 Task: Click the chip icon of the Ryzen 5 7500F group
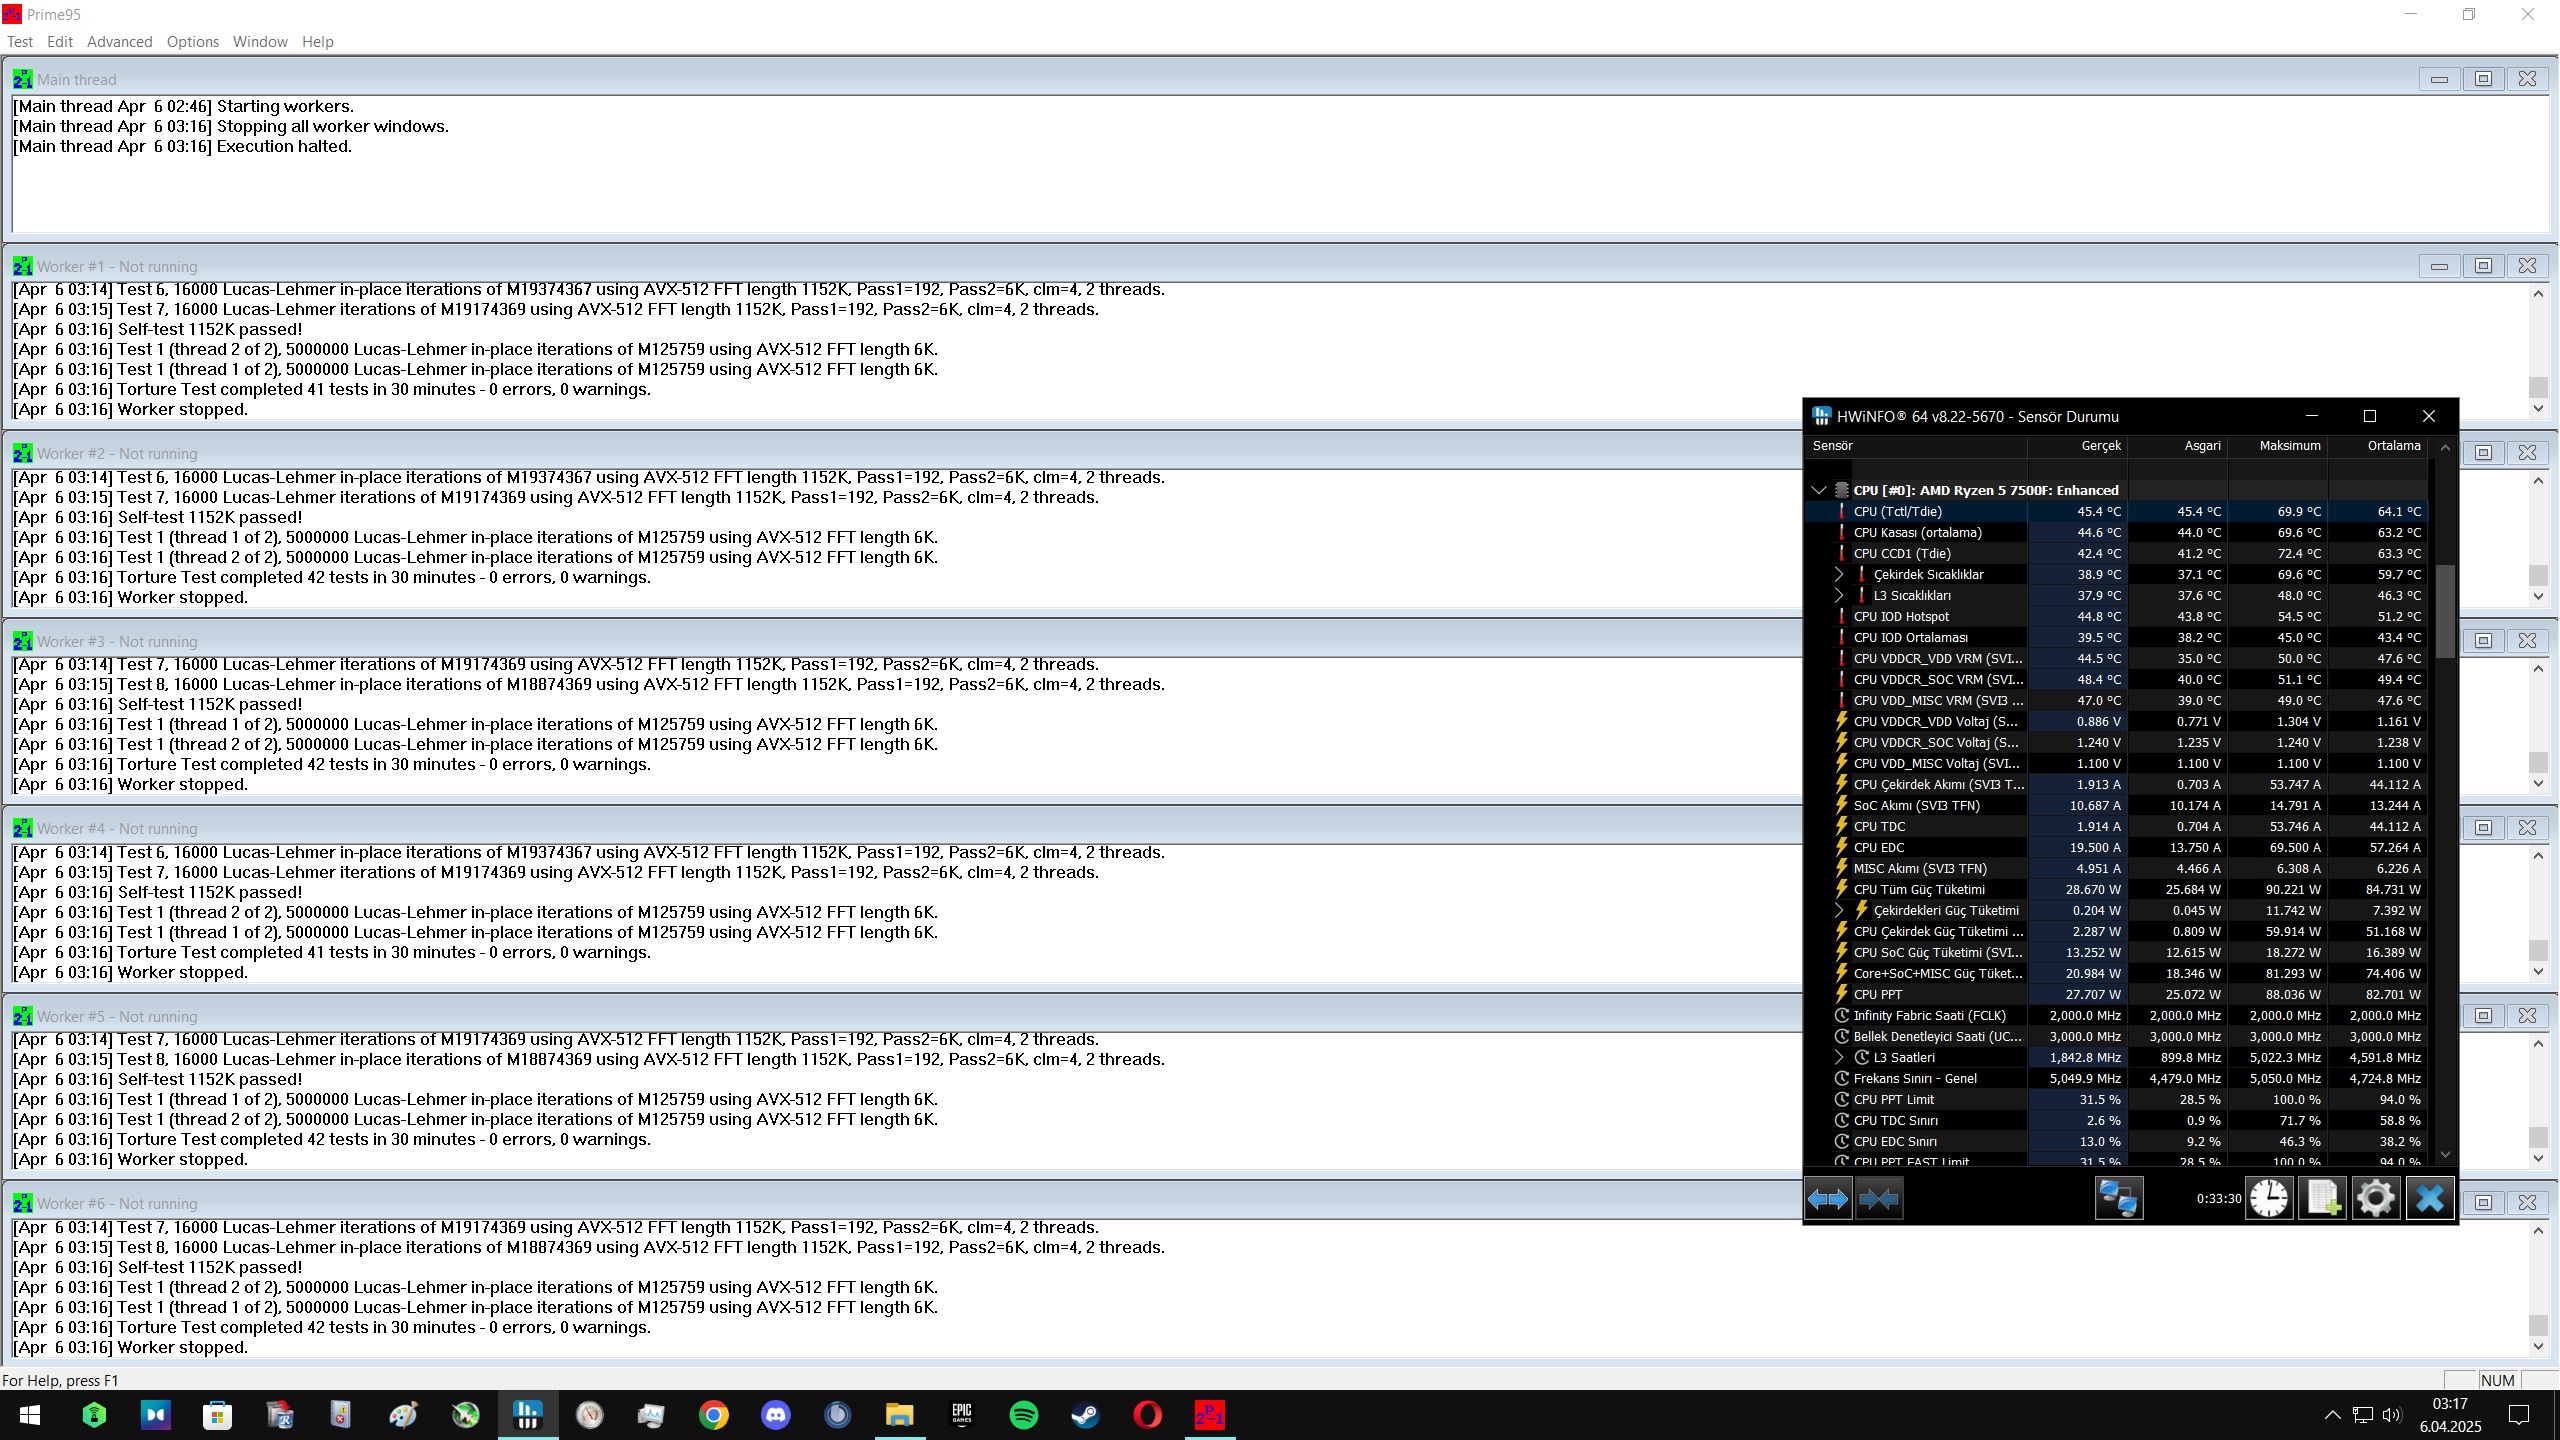tap(1841, 490)
